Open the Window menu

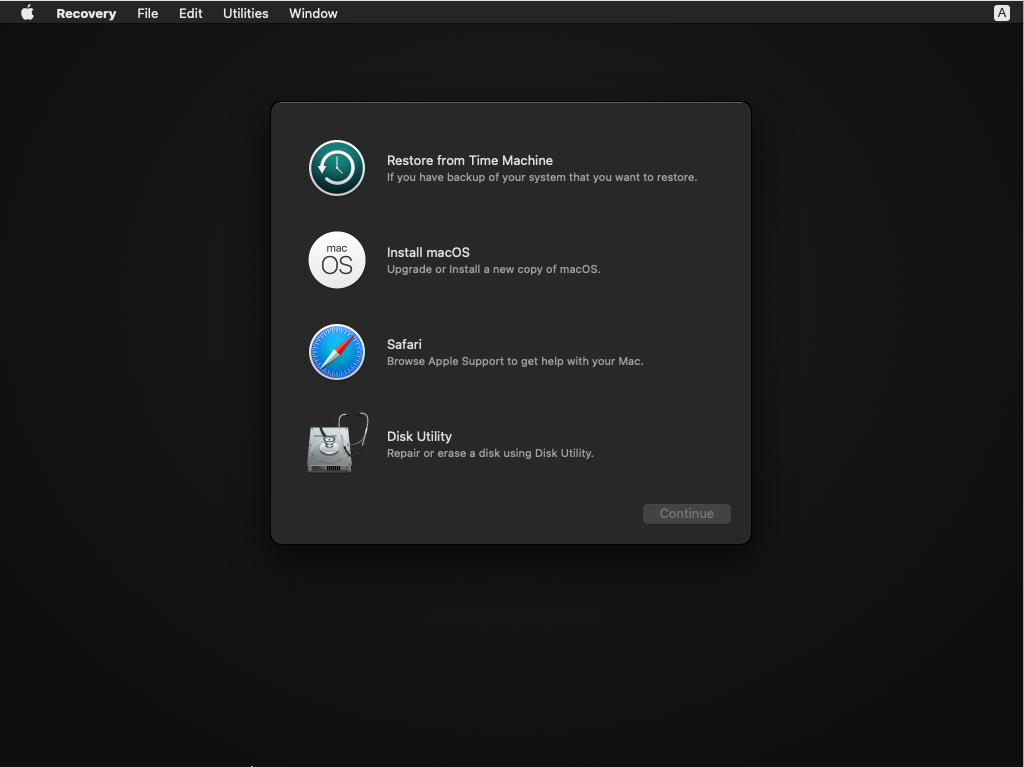click(313, 13)
